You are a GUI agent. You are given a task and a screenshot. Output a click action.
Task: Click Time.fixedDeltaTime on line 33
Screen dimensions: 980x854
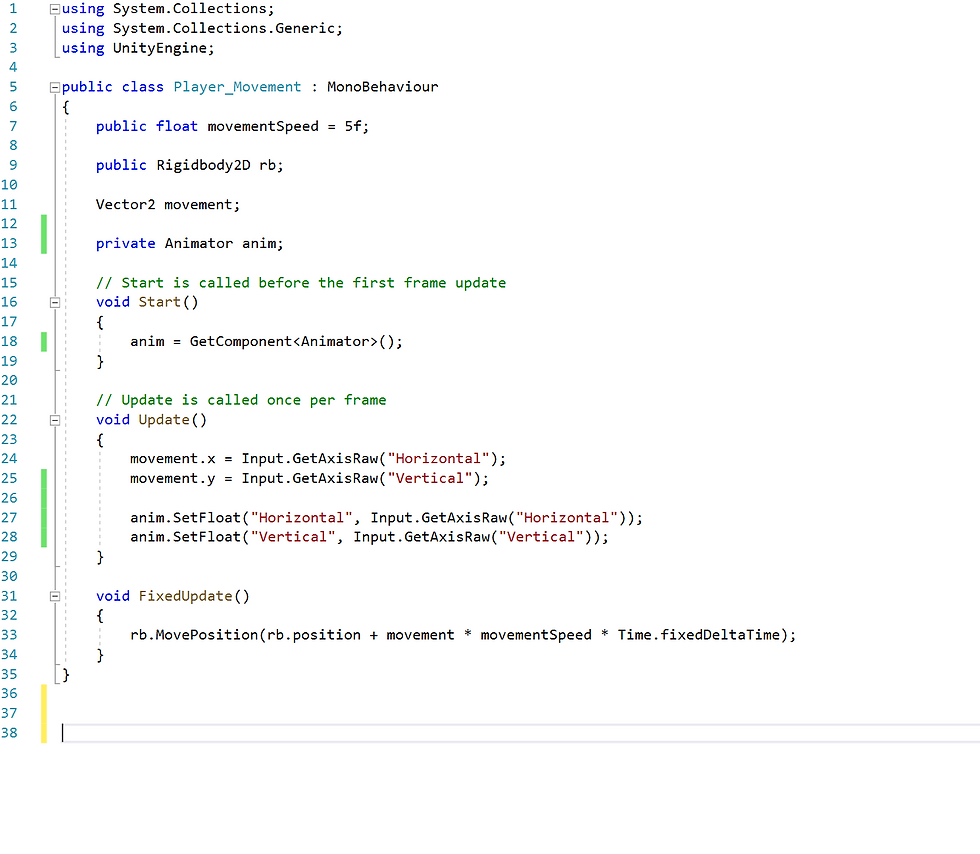point(699,635)
